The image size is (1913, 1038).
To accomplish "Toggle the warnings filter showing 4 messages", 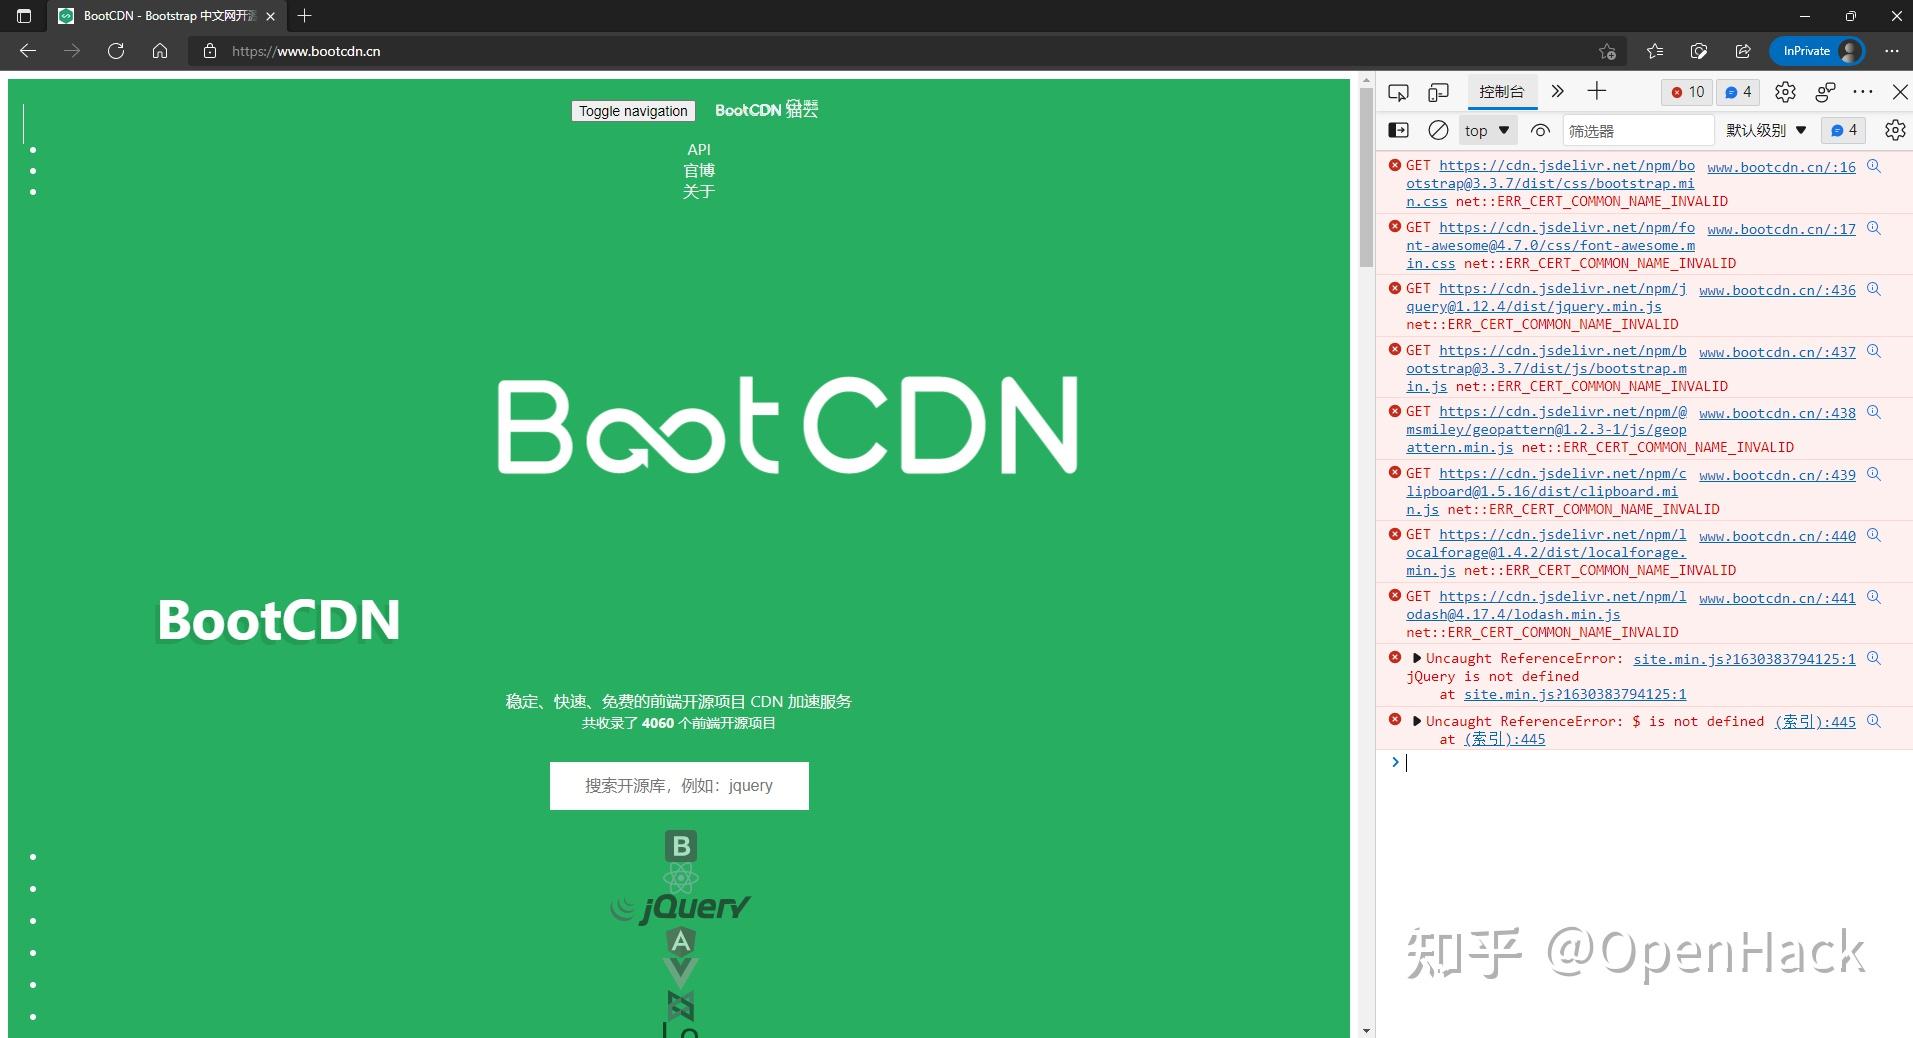I will pyautogui.click(x=1737, y=91).
